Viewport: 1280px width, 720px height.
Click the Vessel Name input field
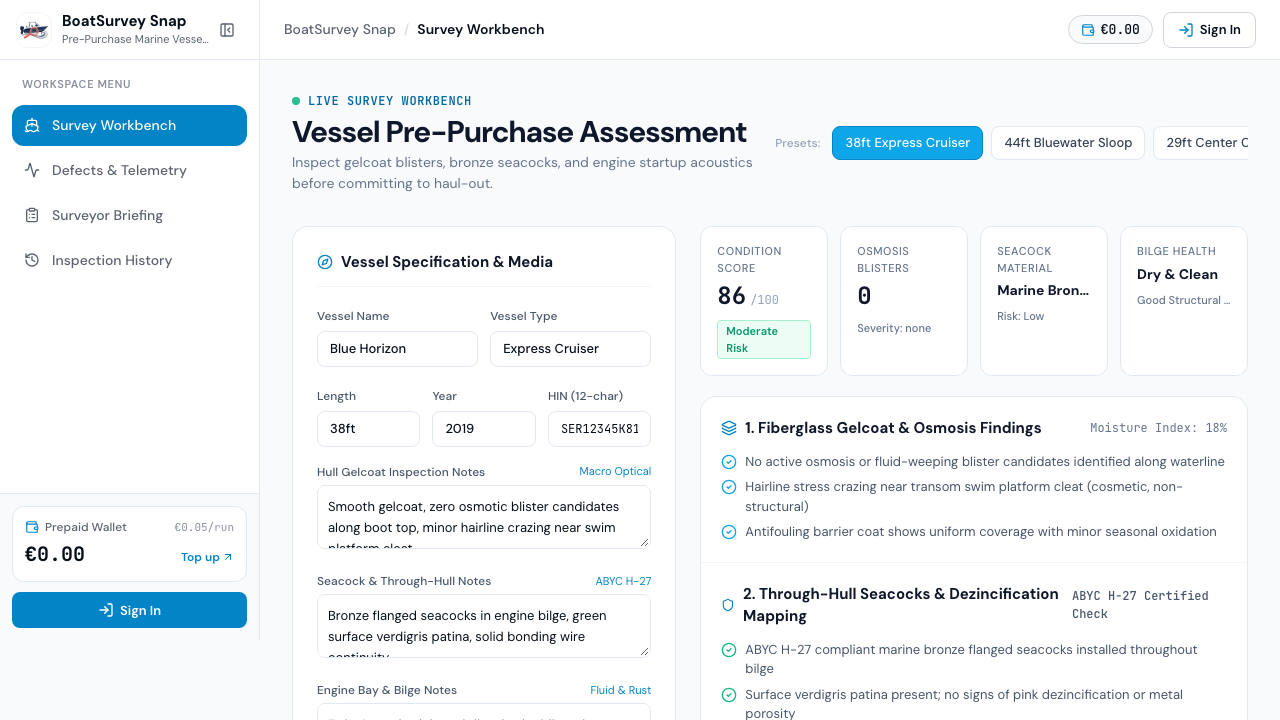coord(397,349)
